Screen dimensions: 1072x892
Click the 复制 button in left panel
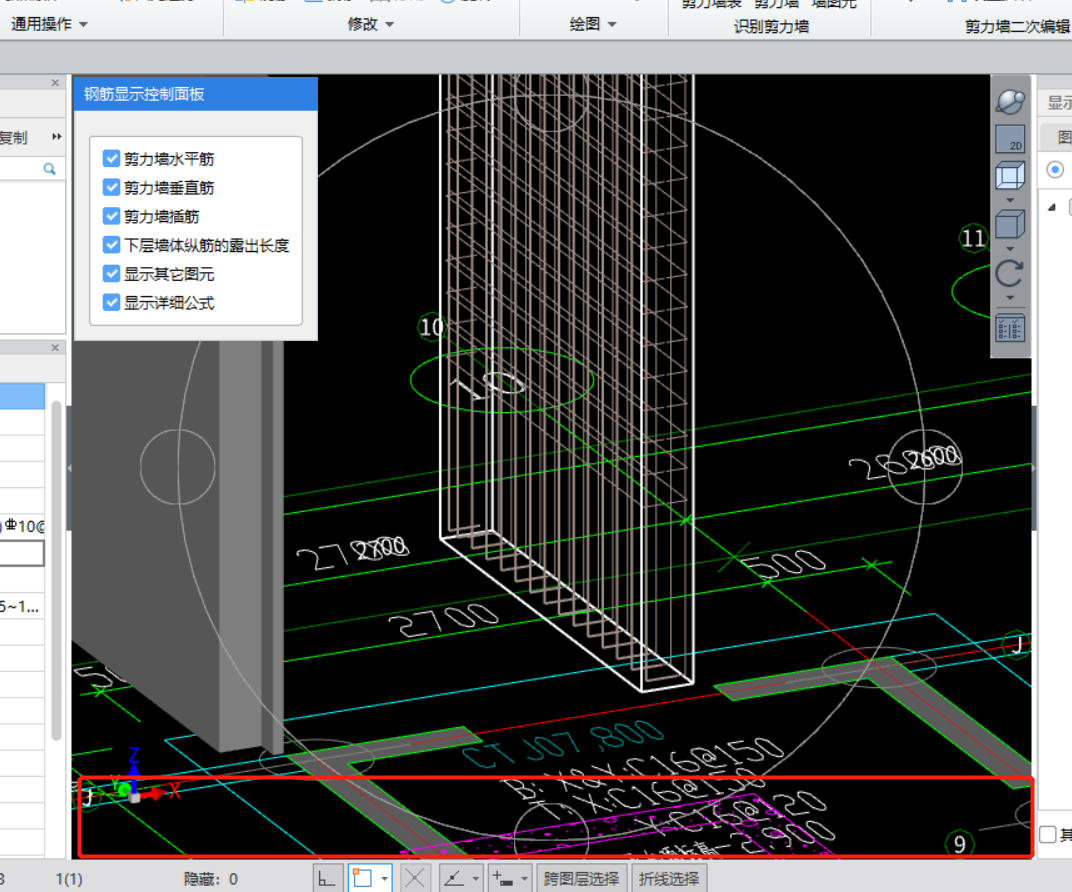[x=14, y=137]
